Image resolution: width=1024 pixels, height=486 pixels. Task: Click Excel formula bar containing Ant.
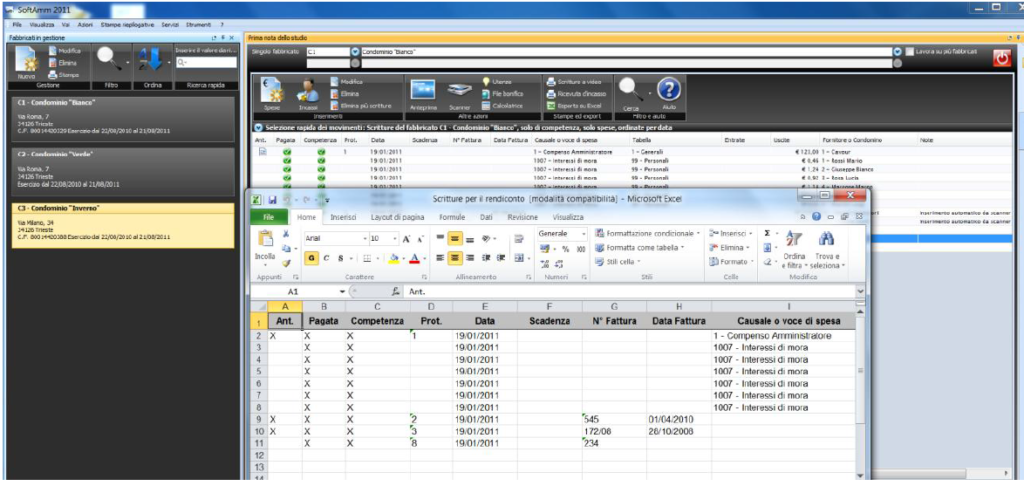pyautogui.click(x=630, y=292)
